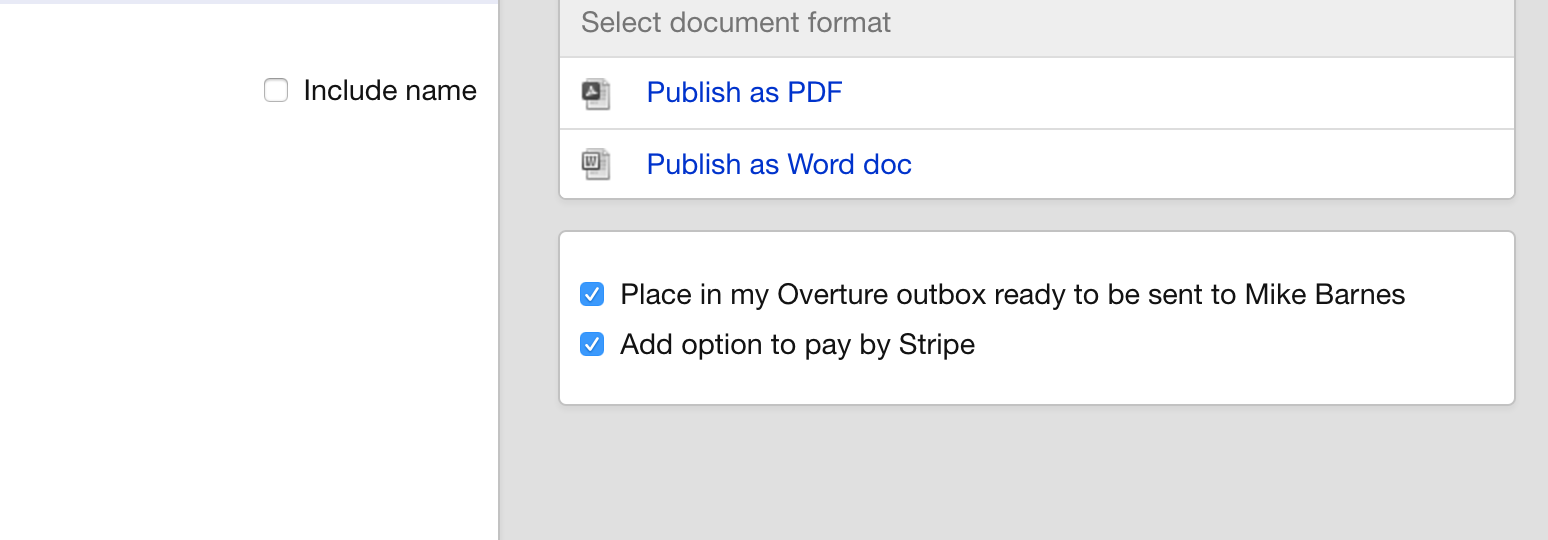Image resolution: width=1548 pixels, height=540 pixels.
Task: Select Publish as Word doc
Action: tap(779, 164)
